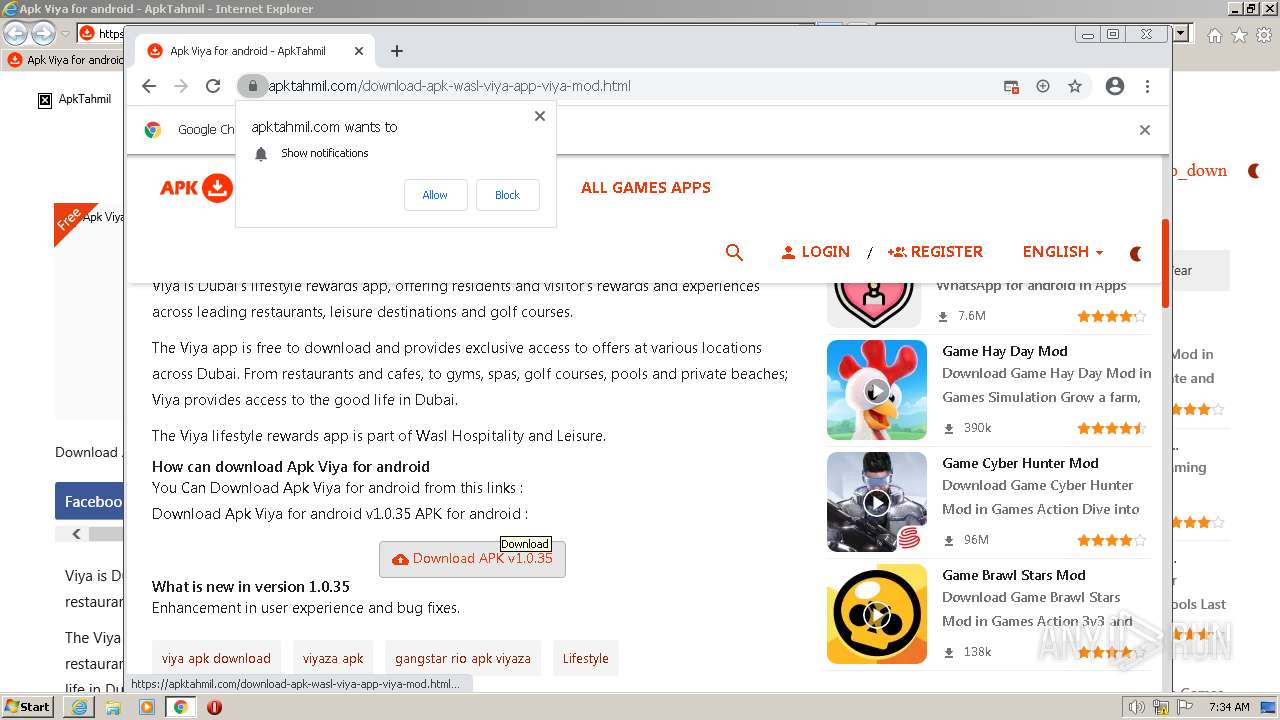
Task: Click the Chrome page vertical scrollbar
Action: click(1165, 264)
